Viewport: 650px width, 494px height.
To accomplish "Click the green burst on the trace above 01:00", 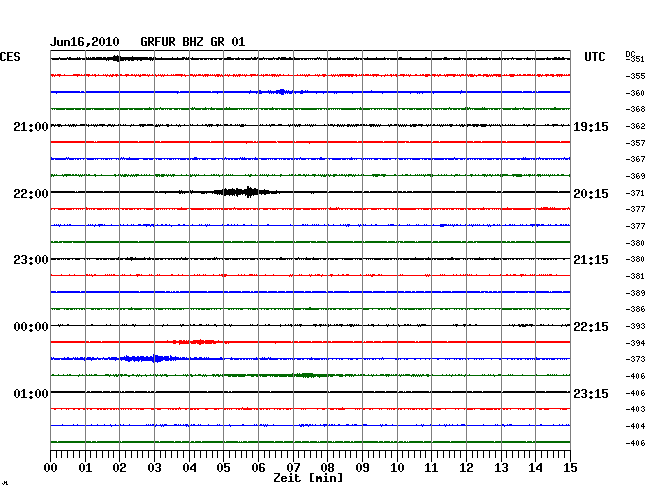I will pyautogui.click(x=307, y=375).
